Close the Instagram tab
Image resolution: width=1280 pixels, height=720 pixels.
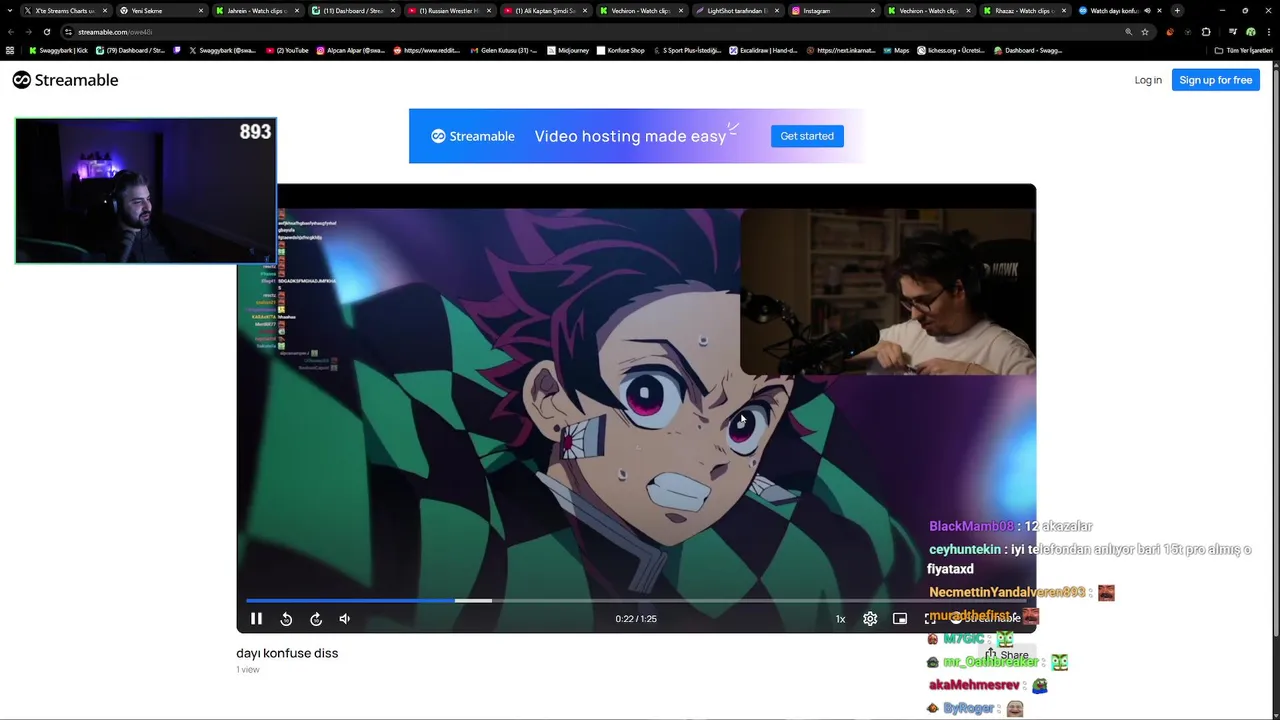[873, 11]
